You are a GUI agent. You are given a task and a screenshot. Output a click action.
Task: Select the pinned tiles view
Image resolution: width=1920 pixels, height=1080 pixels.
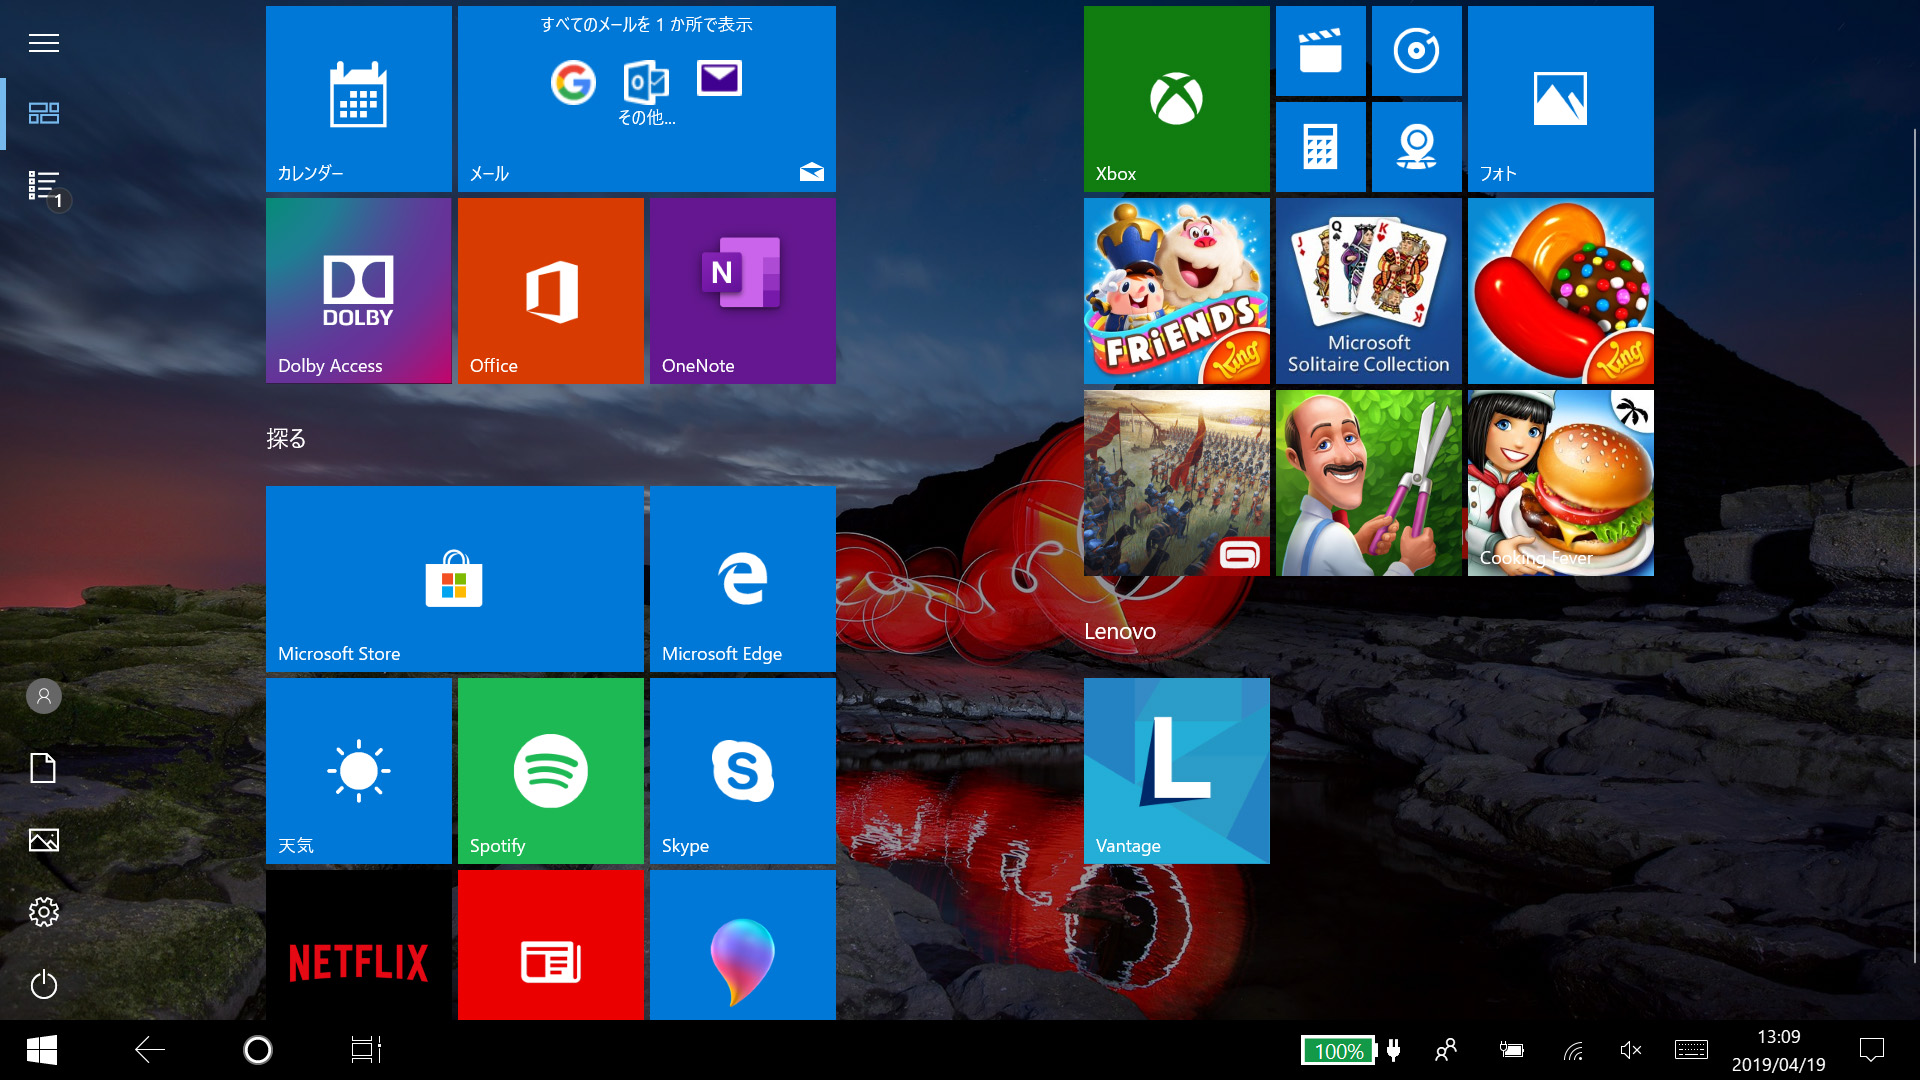[x=44, y=113]
